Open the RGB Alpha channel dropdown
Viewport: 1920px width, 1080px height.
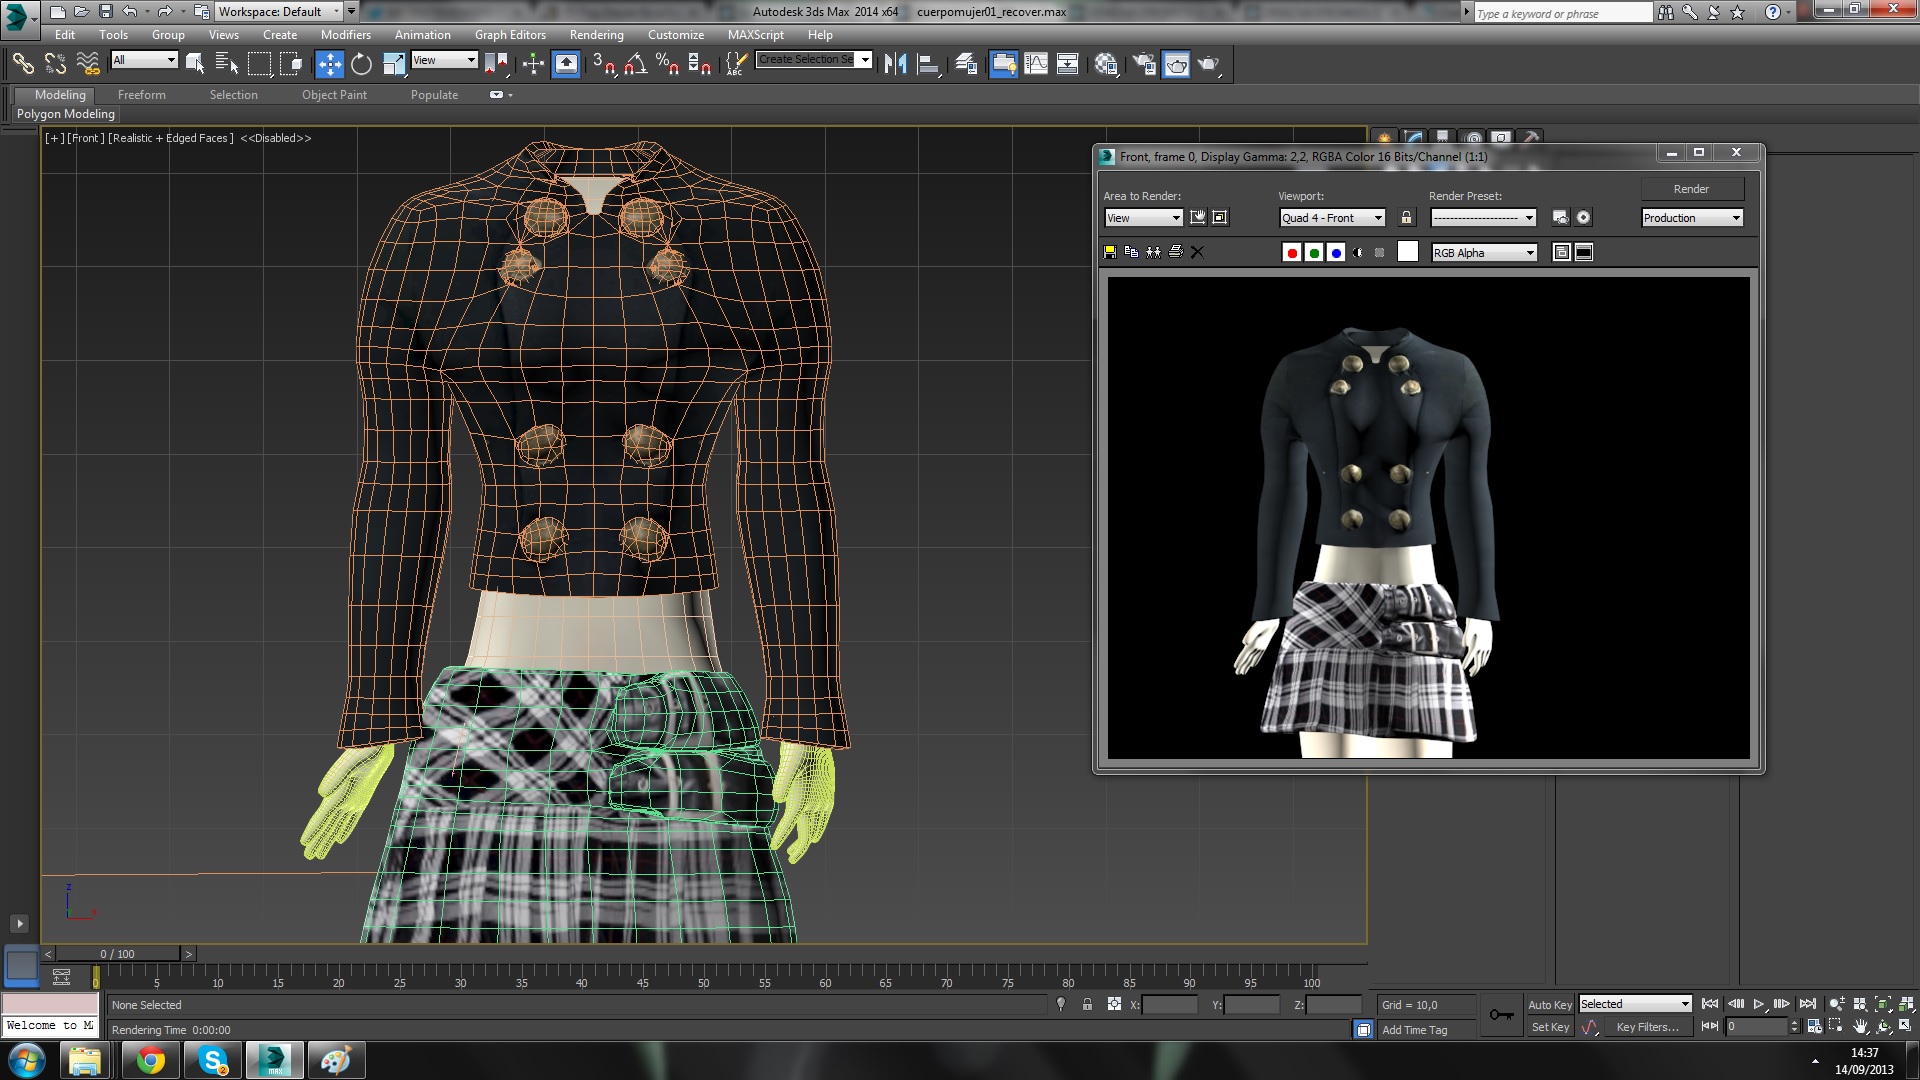1484,253
